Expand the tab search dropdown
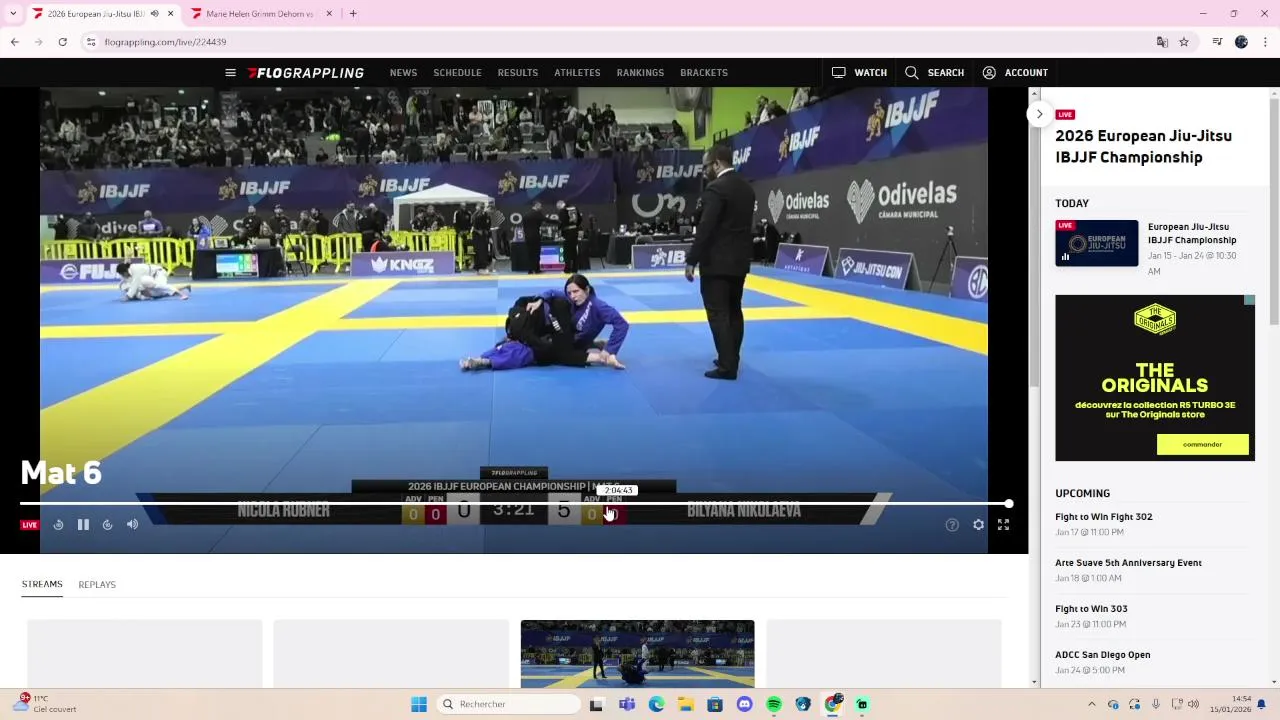This screenshot has width=1280, height=720. [13, 14]
